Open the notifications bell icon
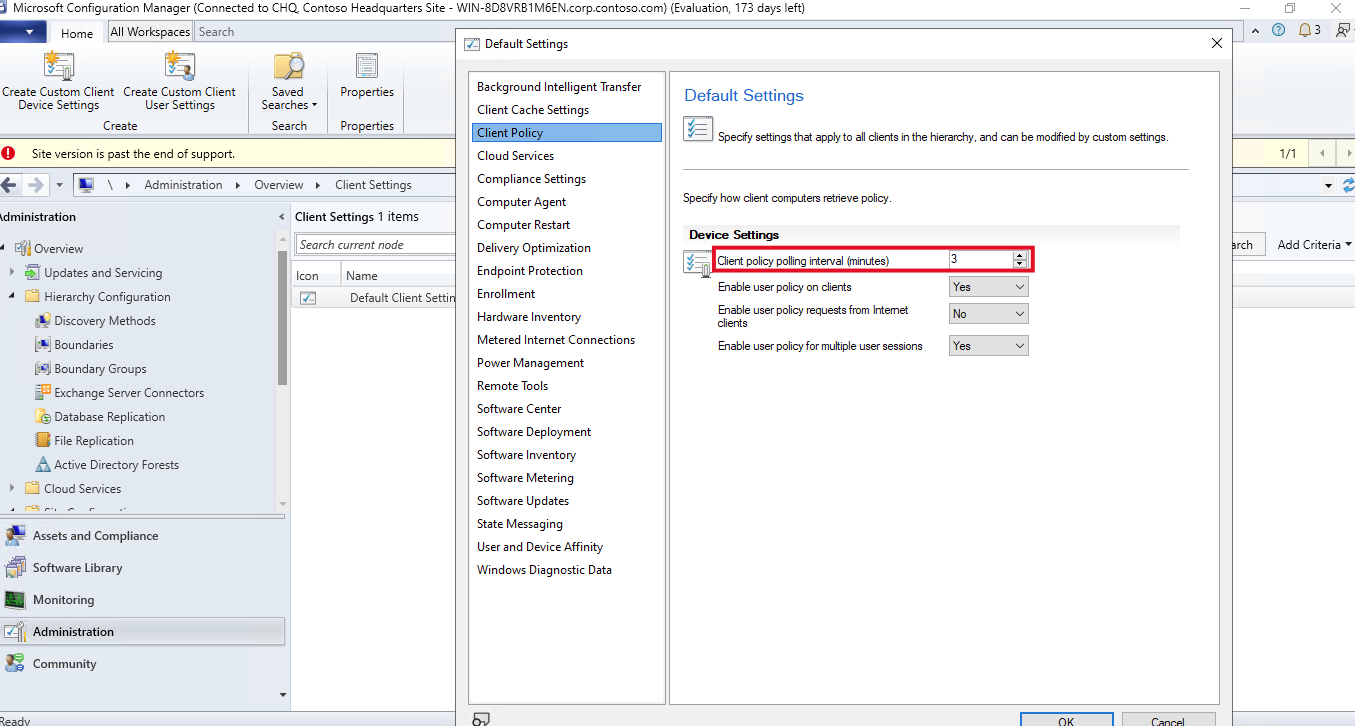This screenshot has width=1355, height=726. (x=1304, y=30)
